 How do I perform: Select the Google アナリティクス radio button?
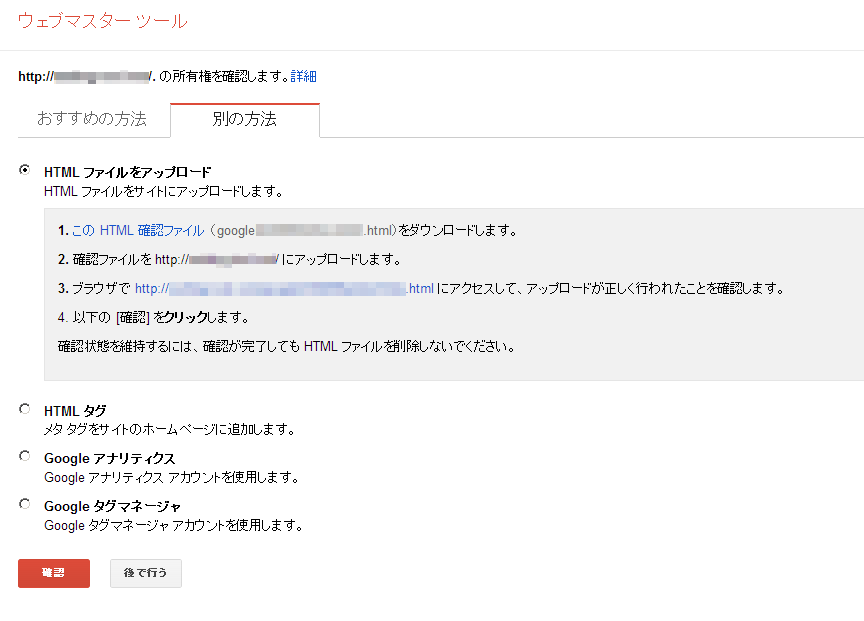point(25,456)
